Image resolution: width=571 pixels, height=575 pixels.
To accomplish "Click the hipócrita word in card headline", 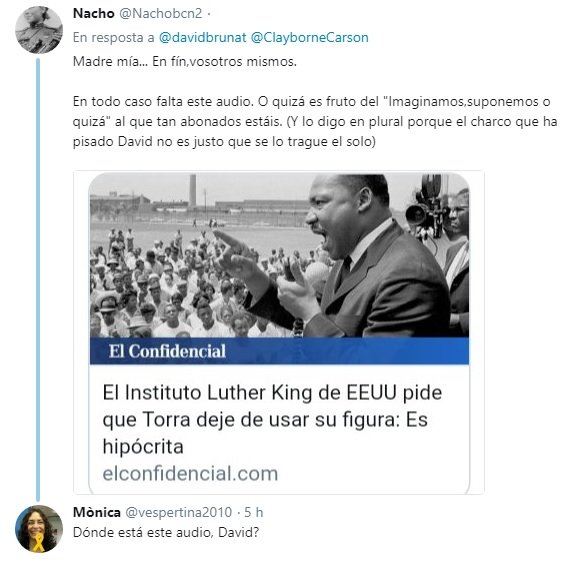I will click(x=143, y=447).
